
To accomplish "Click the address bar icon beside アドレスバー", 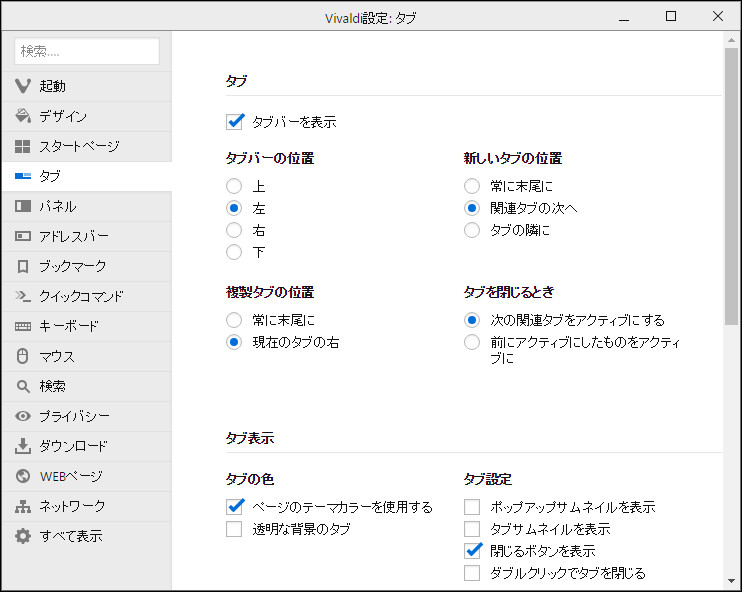I will [23, 236].
